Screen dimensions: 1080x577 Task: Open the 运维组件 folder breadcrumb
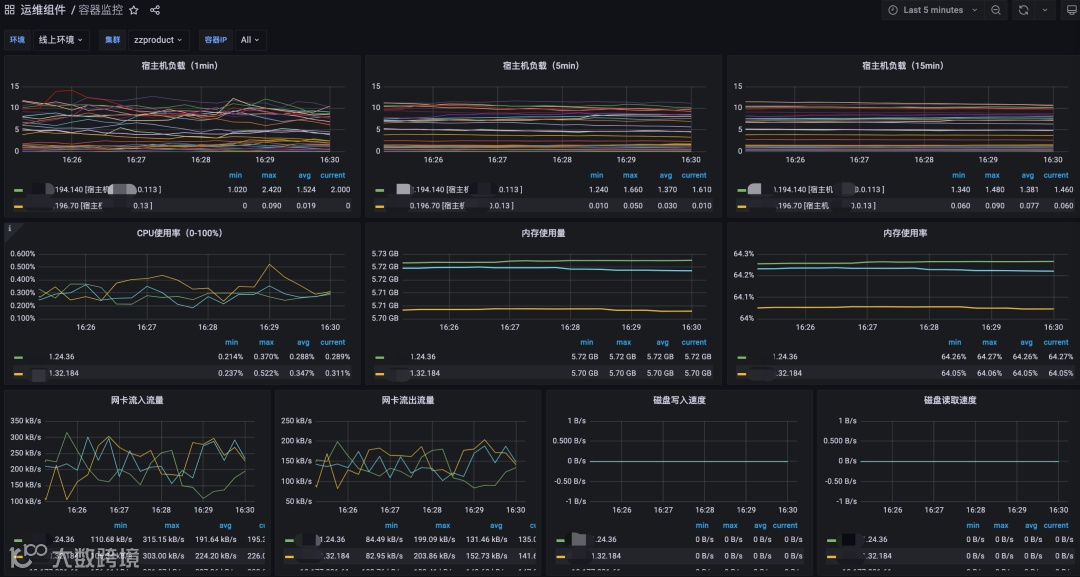[43, 10]
